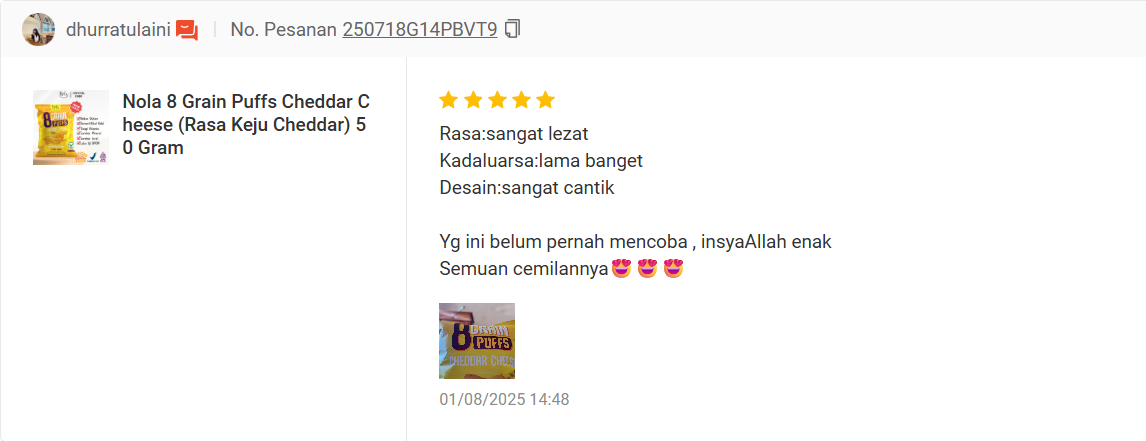
Task: Click the 'No. Pesanan' label
Action: [x=283, y=30]
